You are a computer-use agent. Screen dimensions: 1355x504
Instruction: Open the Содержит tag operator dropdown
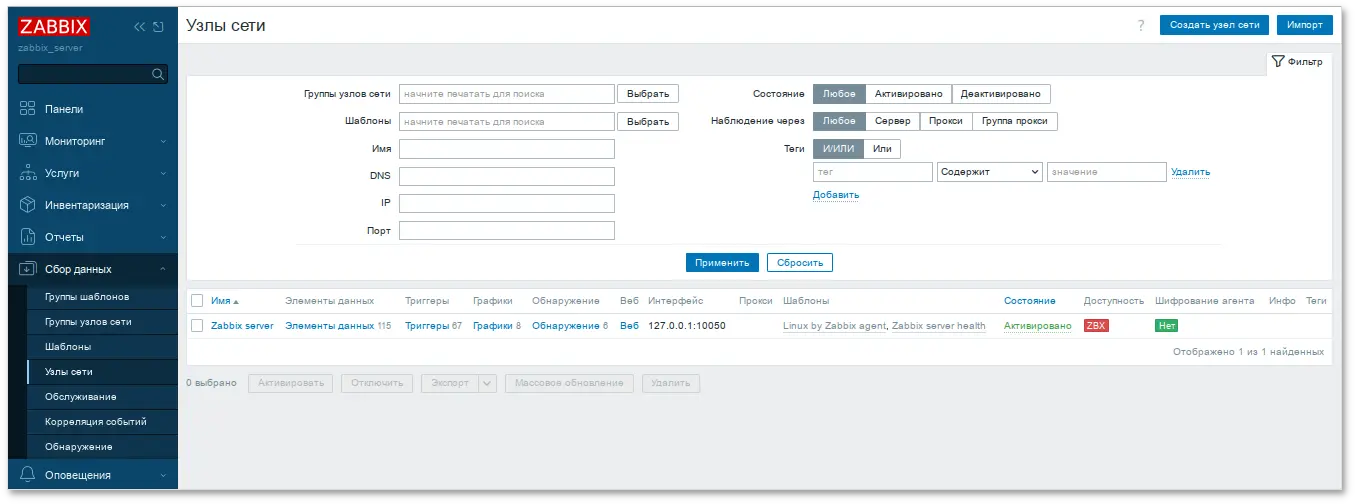[990, 172]
